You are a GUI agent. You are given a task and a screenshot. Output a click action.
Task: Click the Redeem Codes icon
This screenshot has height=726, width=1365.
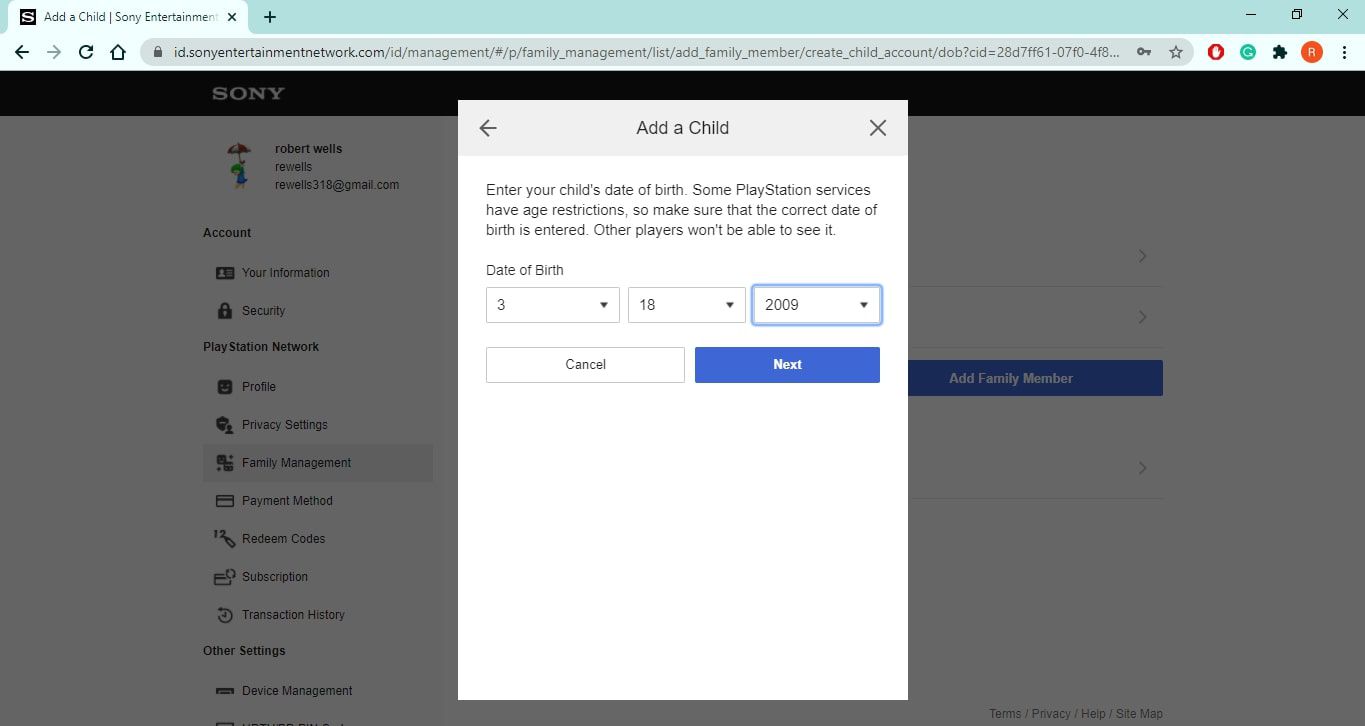coord(225,539)
